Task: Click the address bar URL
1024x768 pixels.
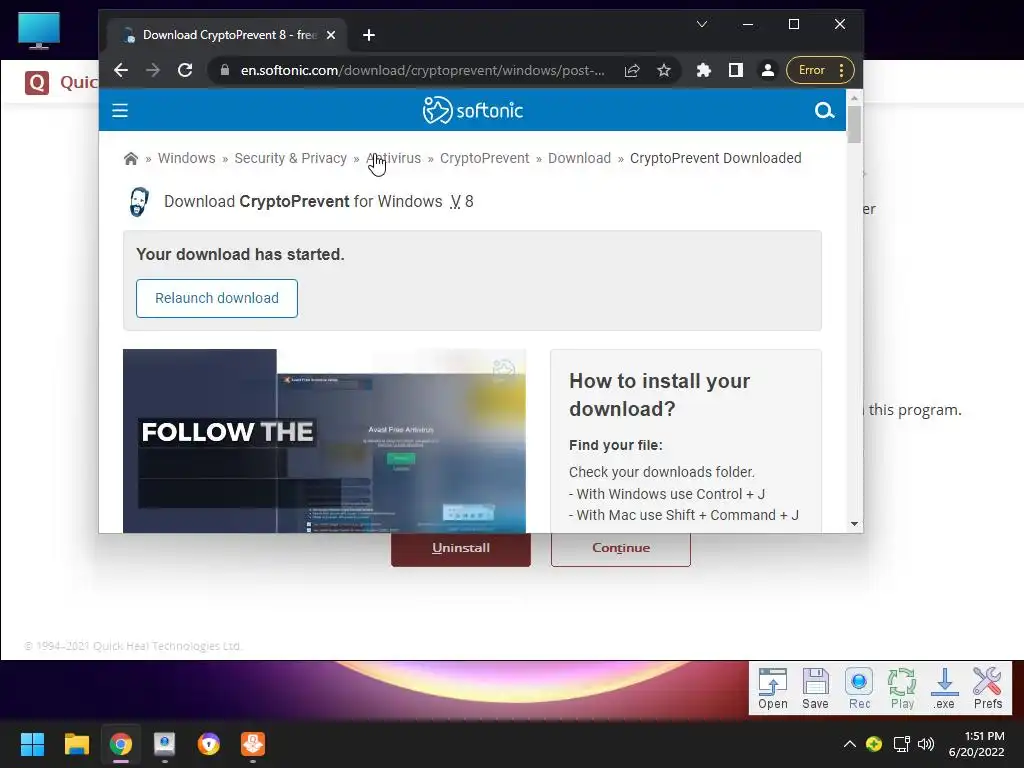Action: (422, 71)
